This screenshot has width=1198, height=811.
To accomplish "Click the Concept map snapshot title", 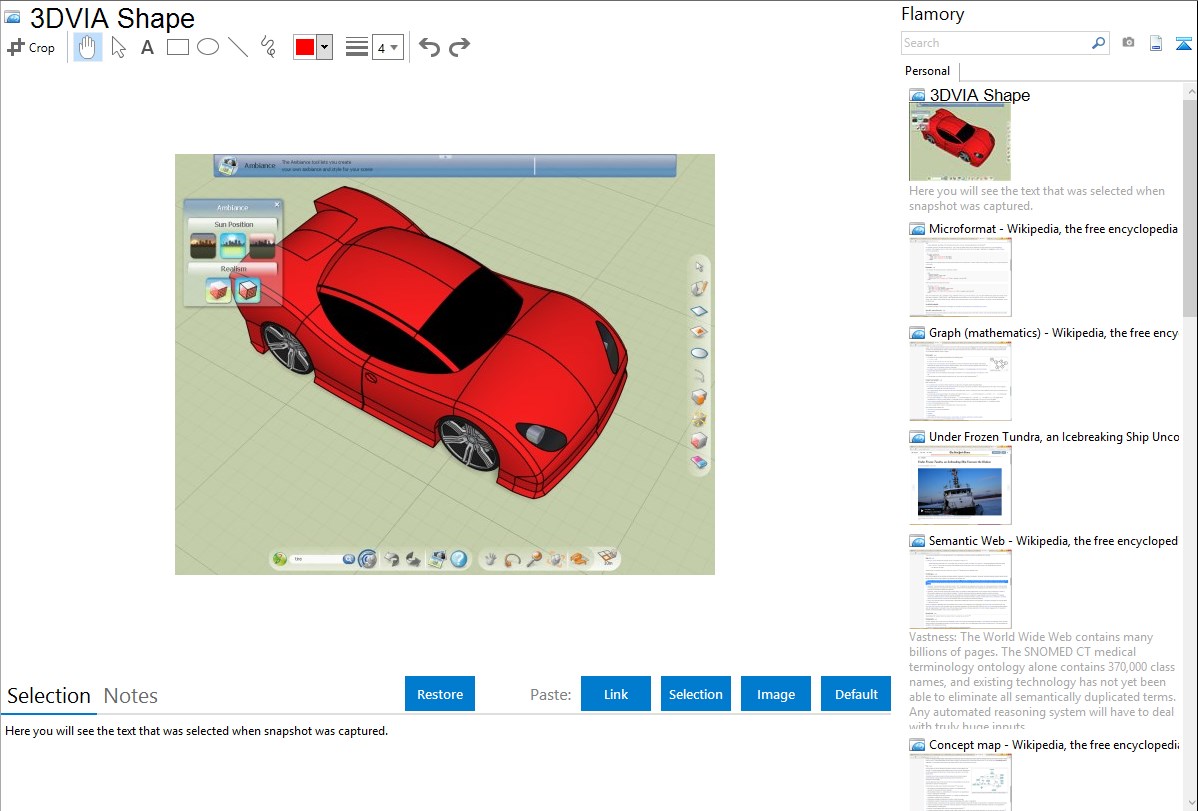I will (1054, 745).
